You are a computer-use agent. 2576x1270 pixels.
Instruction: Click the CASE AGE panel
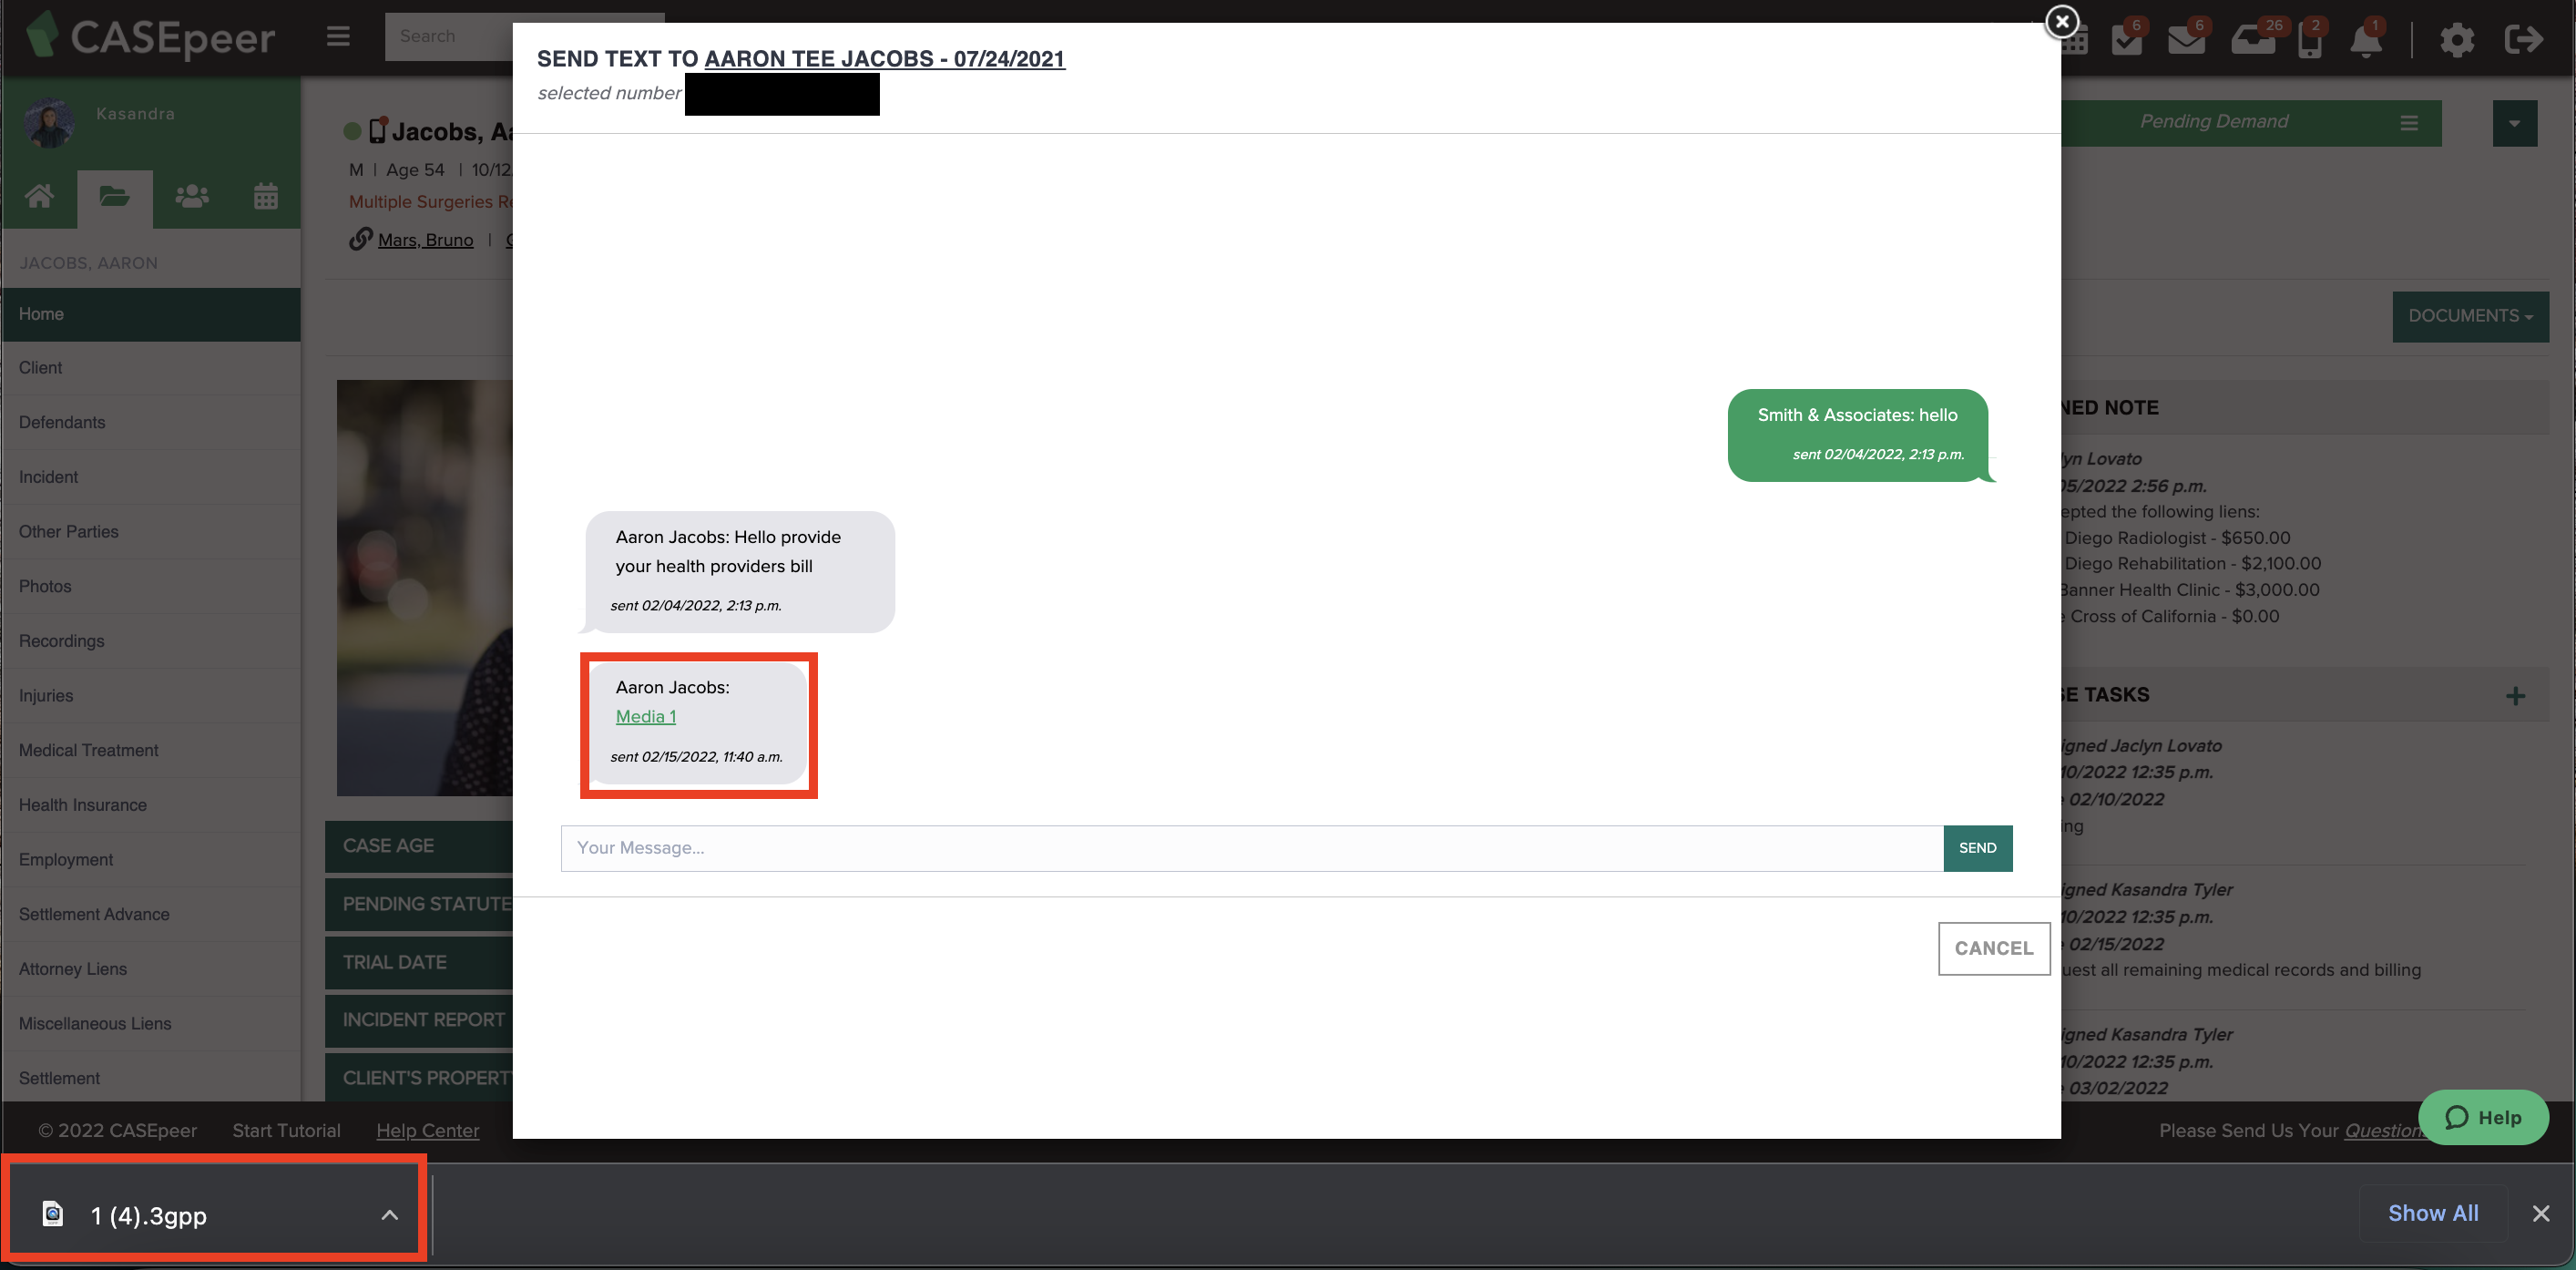point(418,846)
